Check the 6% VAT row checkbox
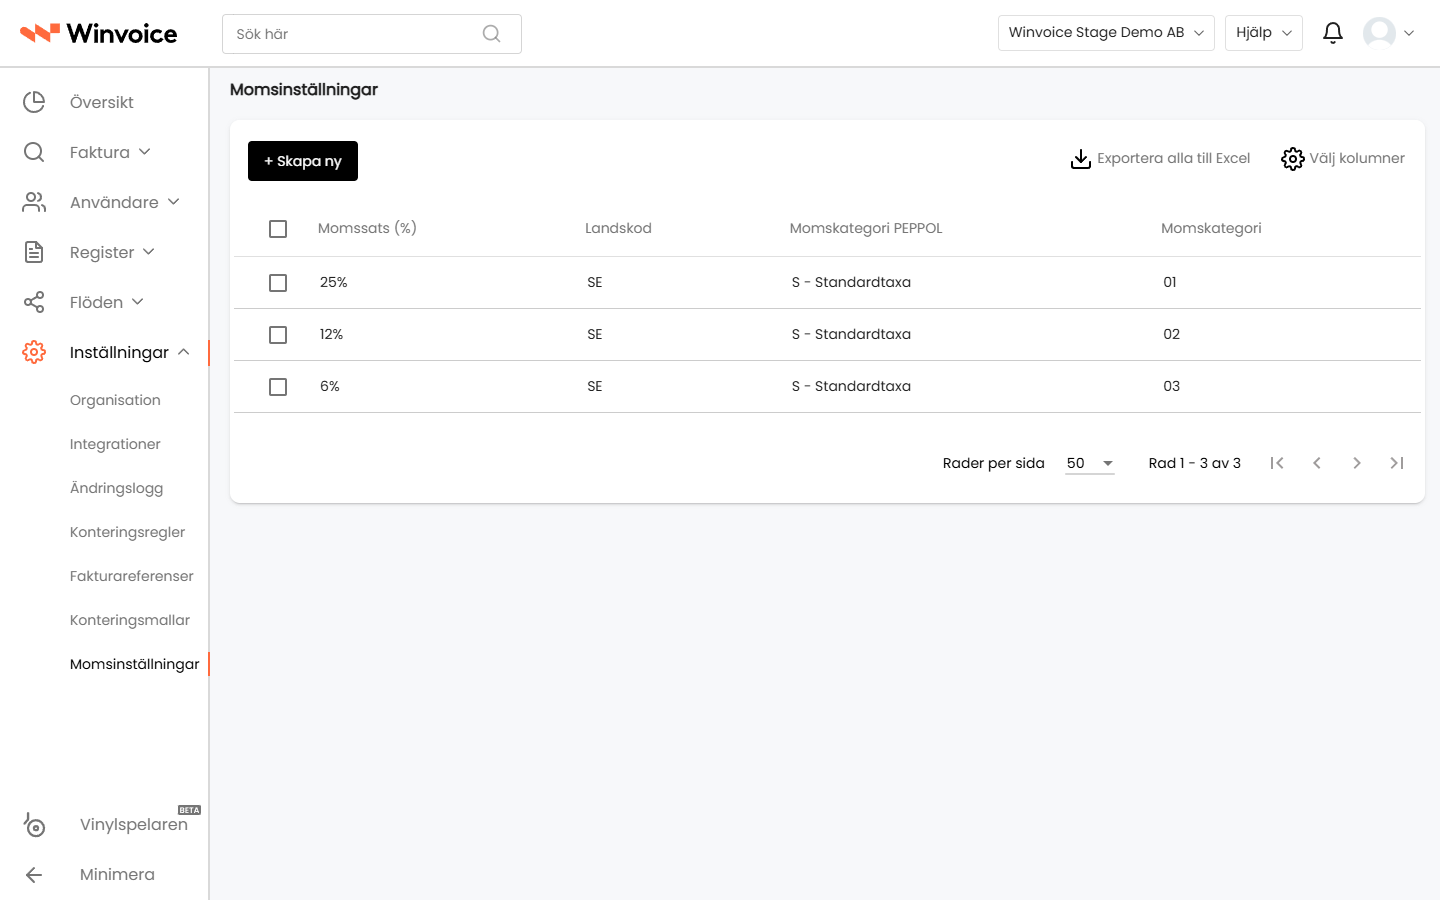 (x=278, y=387)
